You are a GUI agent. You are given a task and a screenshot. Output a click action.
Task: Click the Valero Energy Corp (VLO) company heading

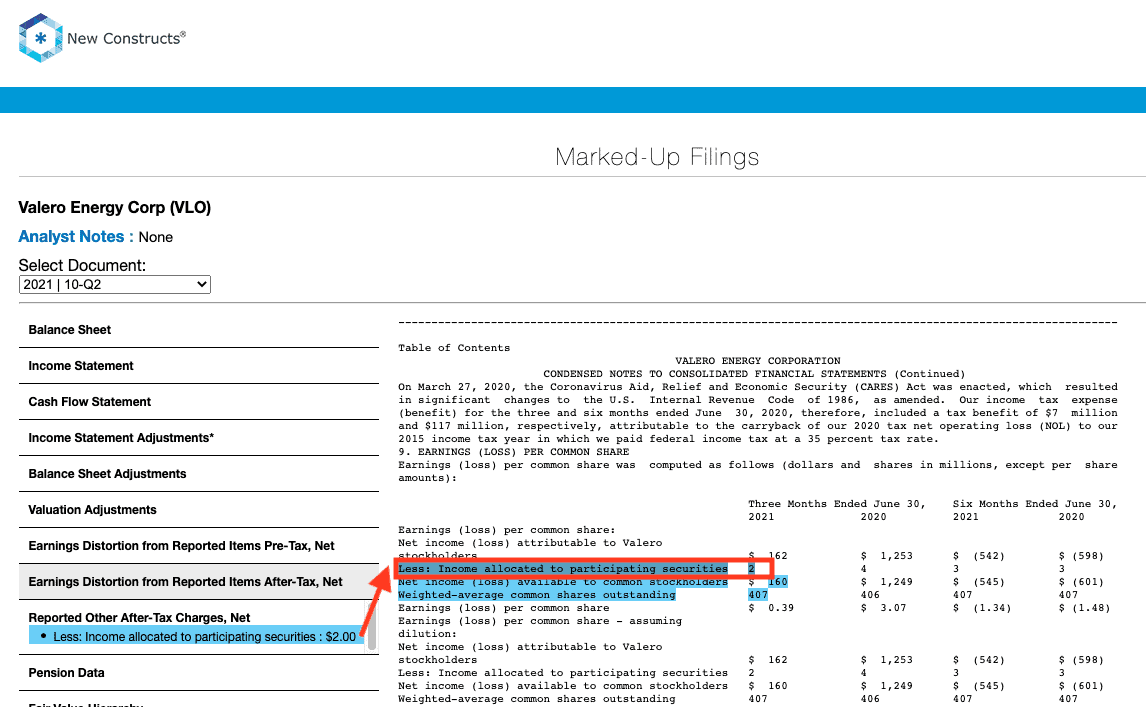point(115,208)
